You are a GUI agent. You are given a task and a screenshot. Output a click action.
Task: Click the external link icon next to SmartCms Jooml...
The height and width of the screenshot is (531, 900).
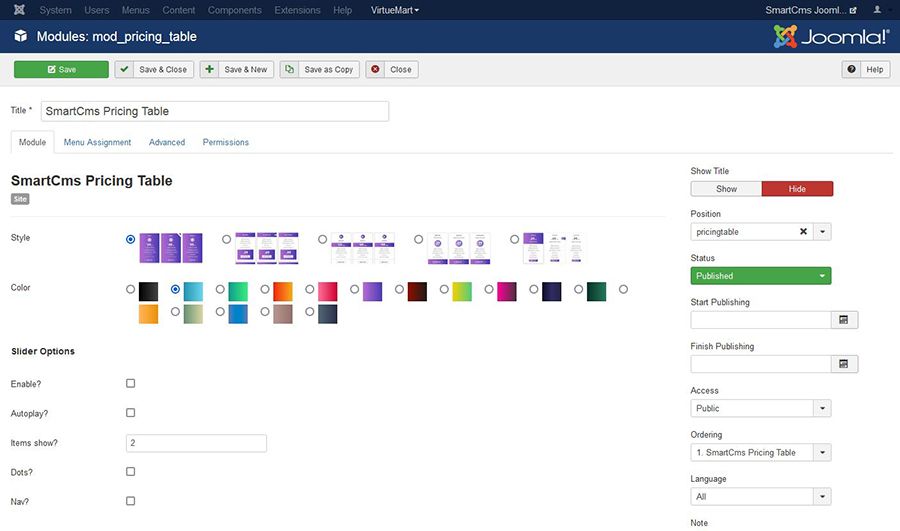853,10
